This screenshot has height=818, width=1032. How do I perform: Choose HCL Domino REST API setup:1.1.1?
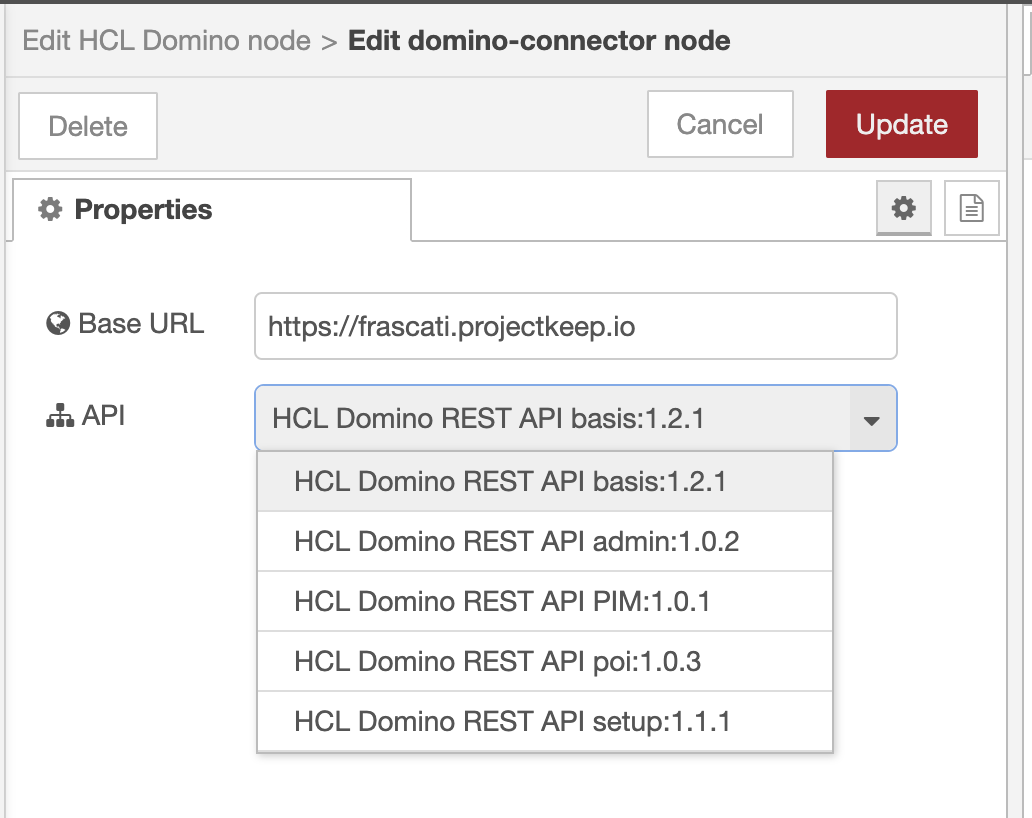(x=545, y=721)
